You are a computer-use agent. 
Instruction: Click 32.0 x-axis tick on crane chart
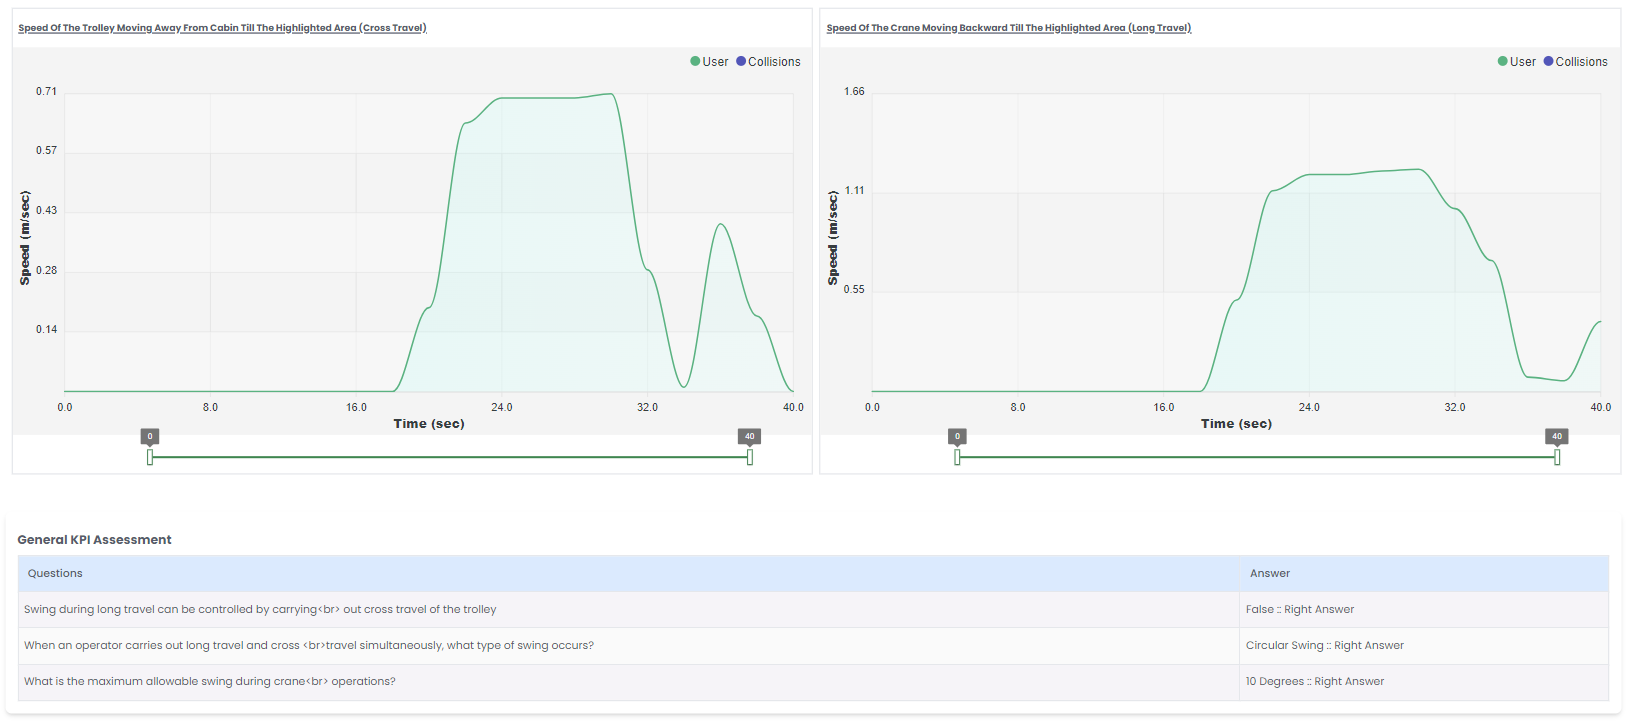point(1455,407)
